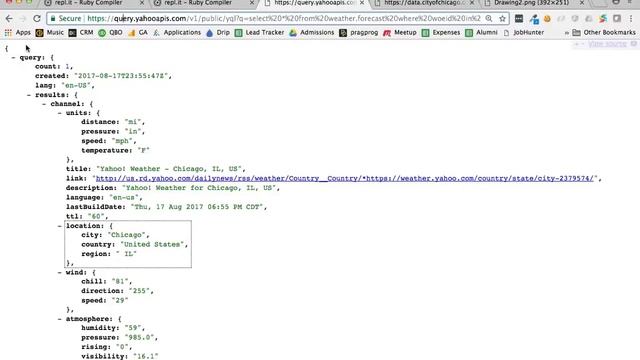Click the wind direction value "255"

(x=141, y=291)
